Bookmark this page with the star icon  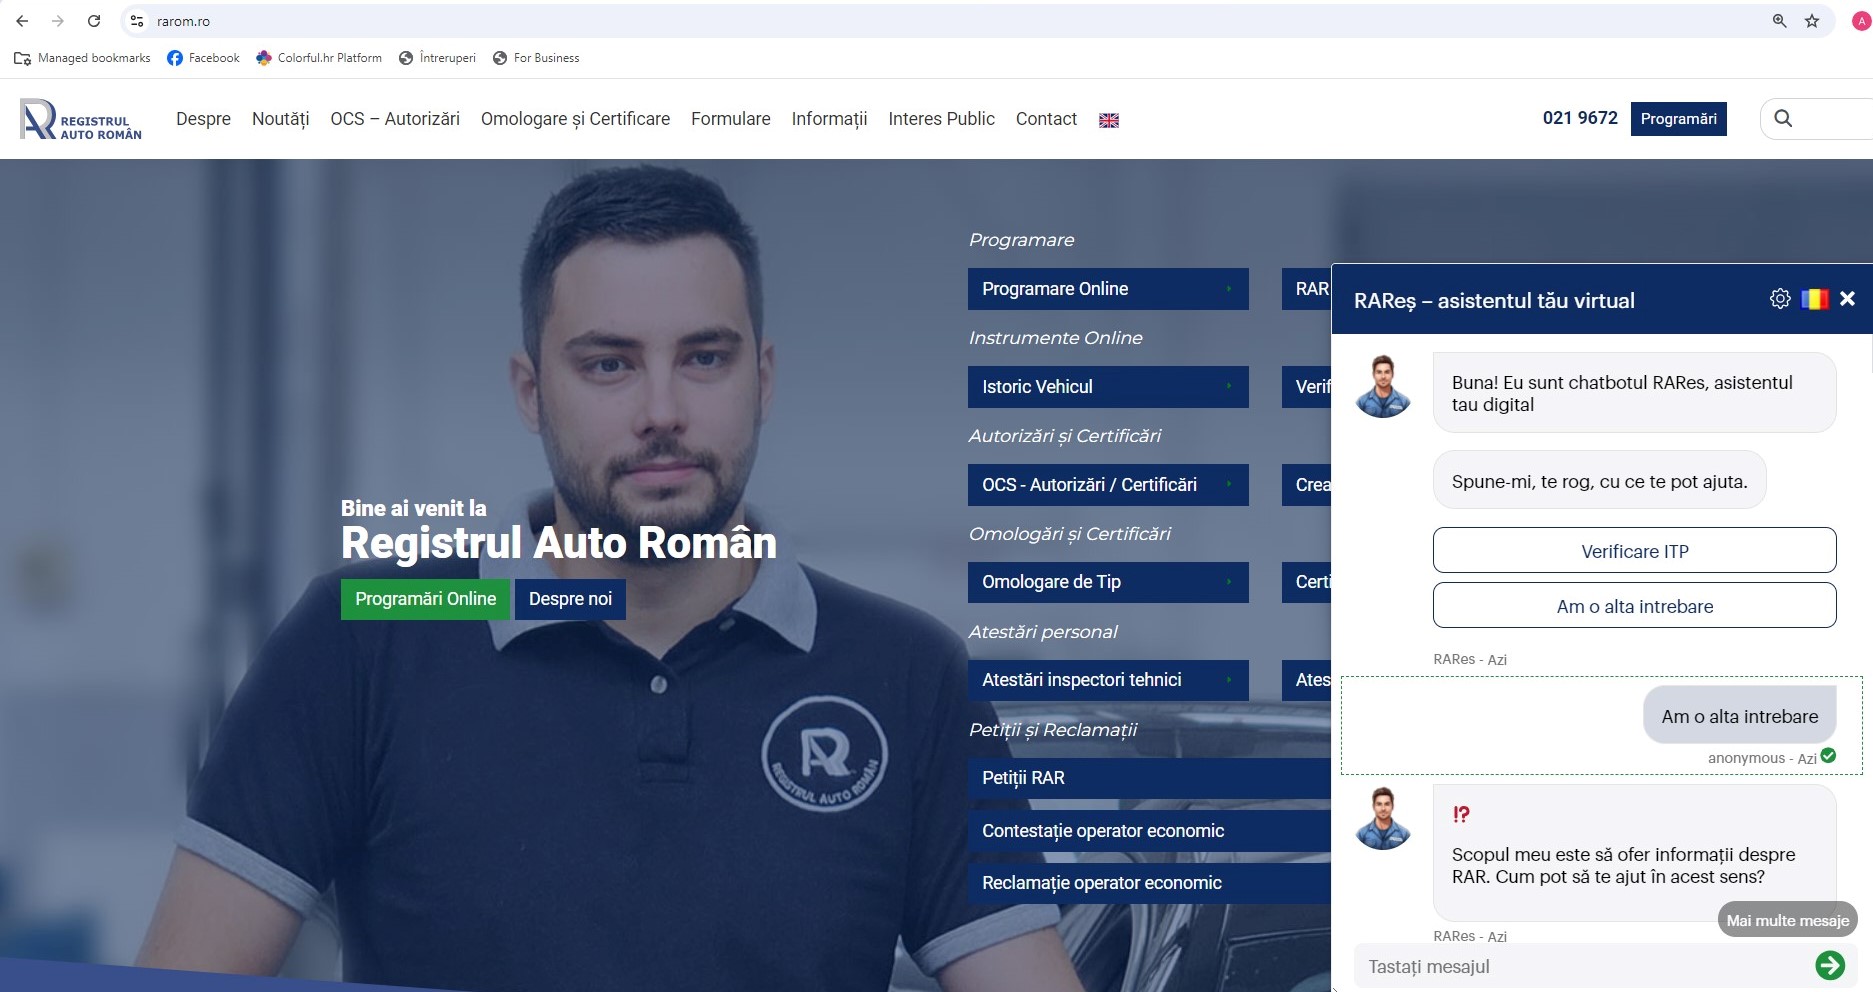[x=1812, y=21]
